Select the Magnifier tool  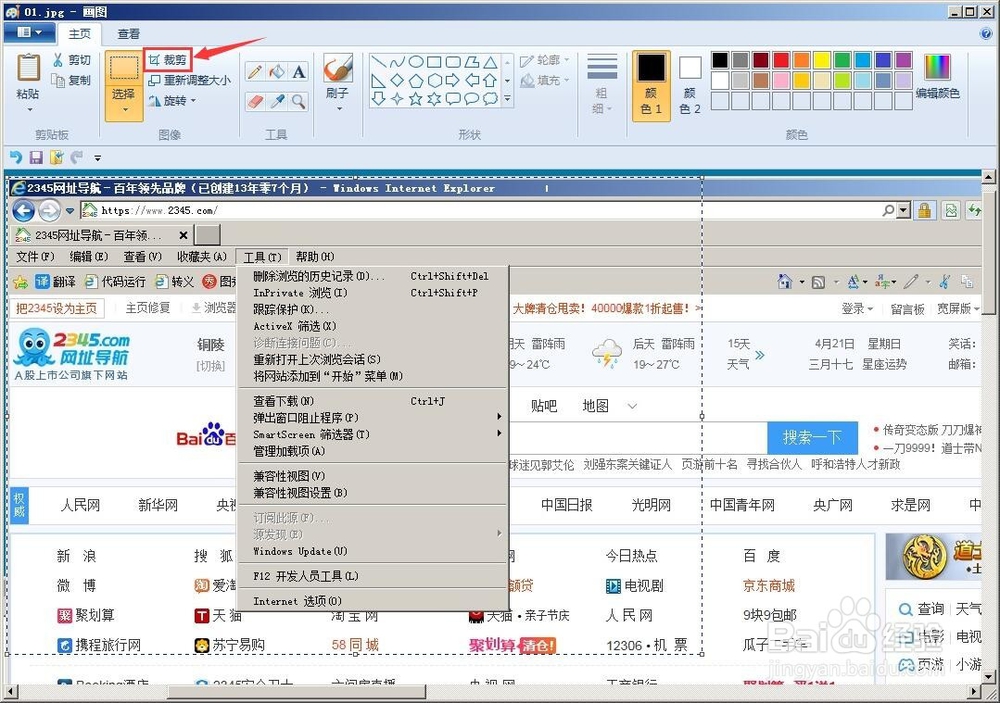tap(299, 100)
